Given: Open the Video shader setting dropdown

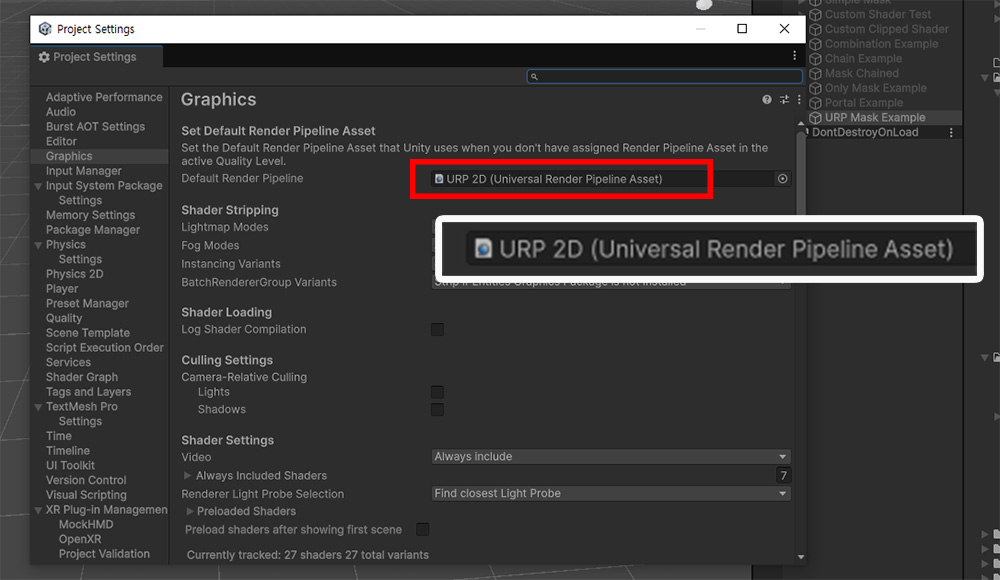Looking at the screenshot, I should coord(611,457).
